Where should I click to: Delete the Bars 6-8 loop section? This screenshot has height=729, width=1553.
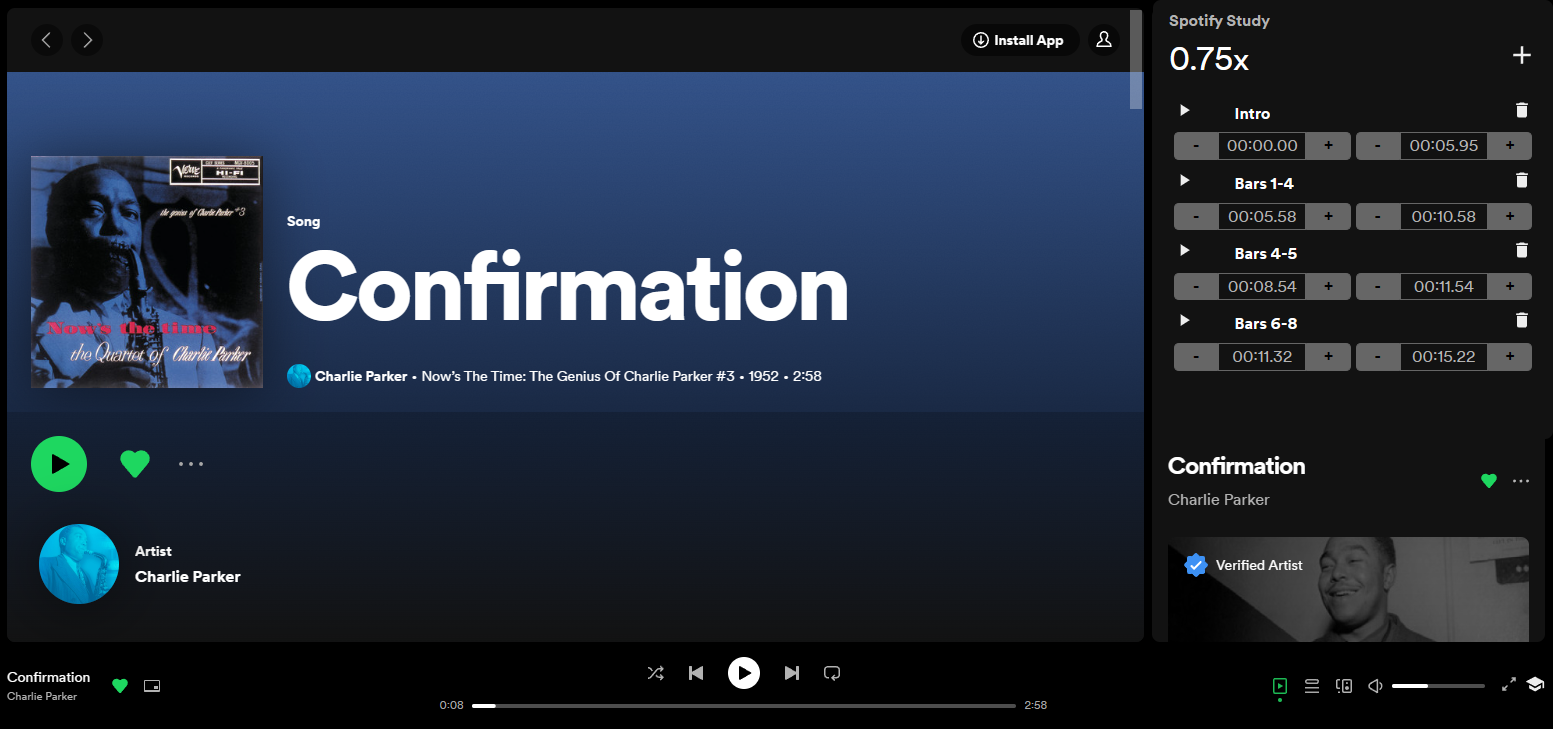click(x=1522, y=320)
